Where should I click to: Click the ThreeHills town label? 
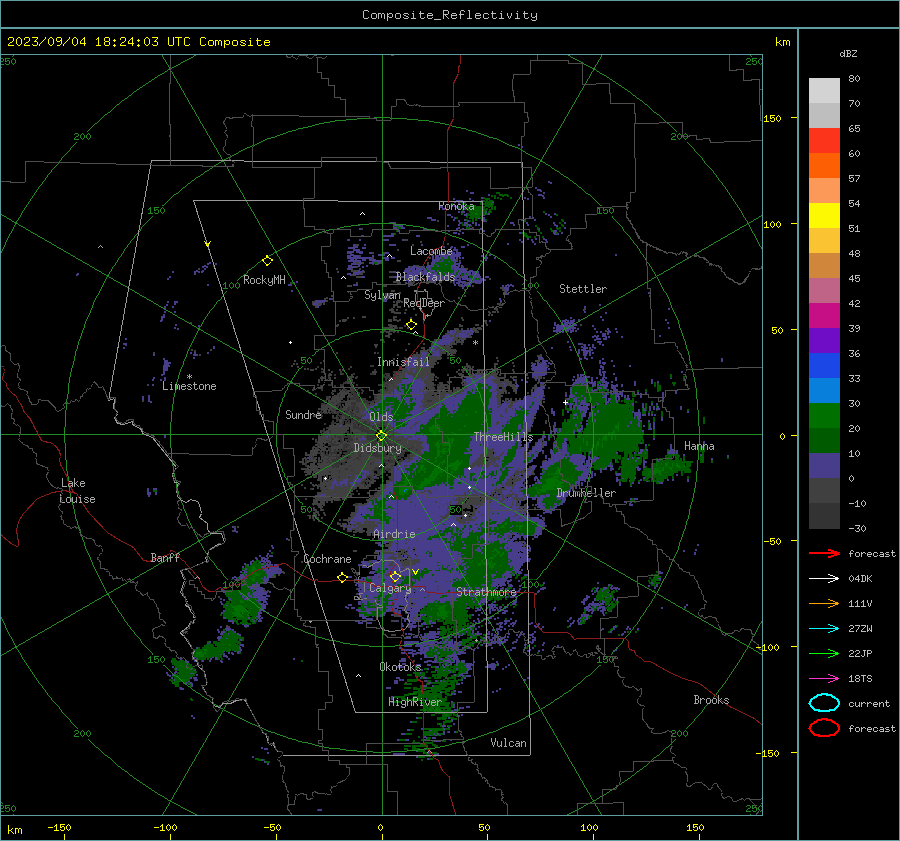(503, 437)
